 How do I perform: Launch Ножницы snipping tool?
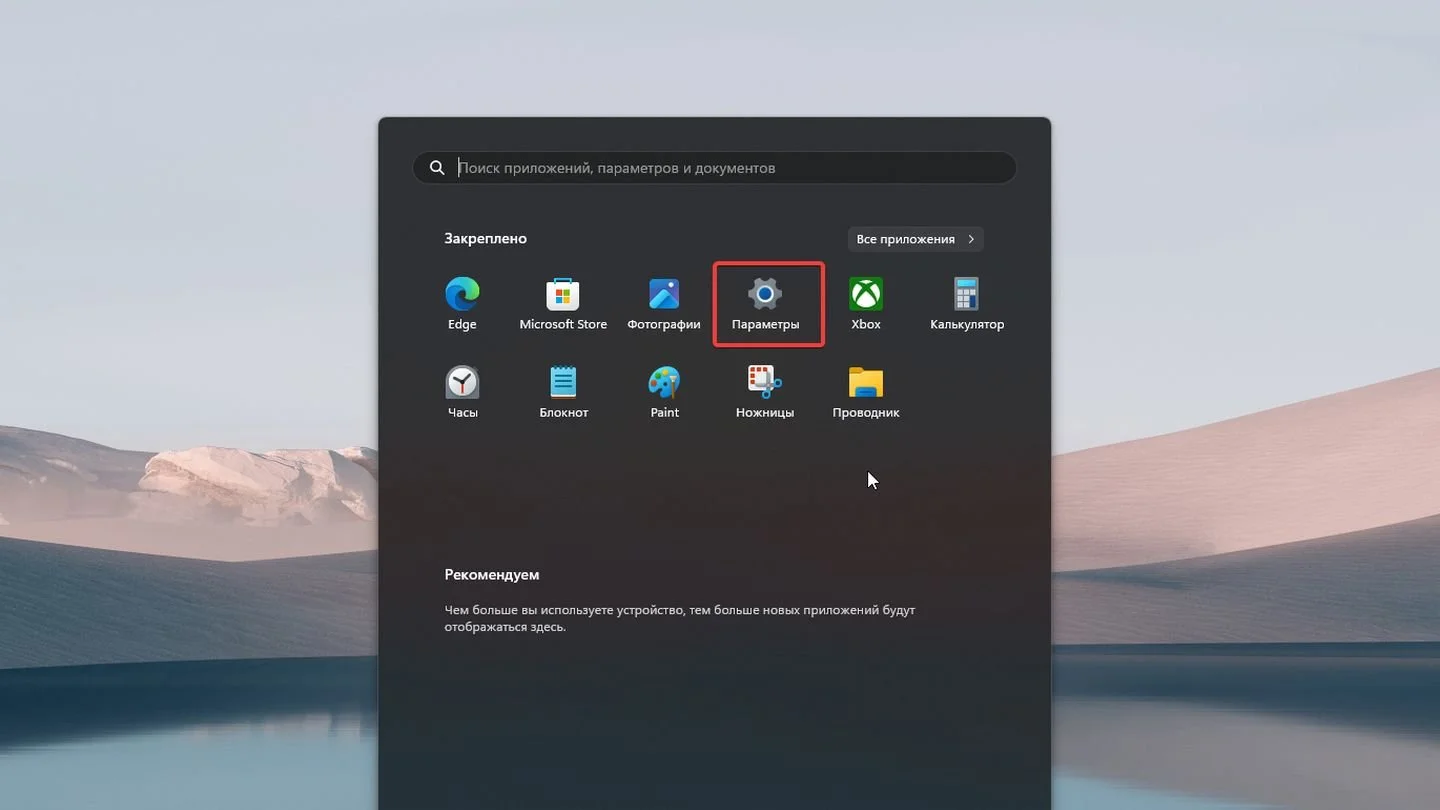tap(765, 392)
